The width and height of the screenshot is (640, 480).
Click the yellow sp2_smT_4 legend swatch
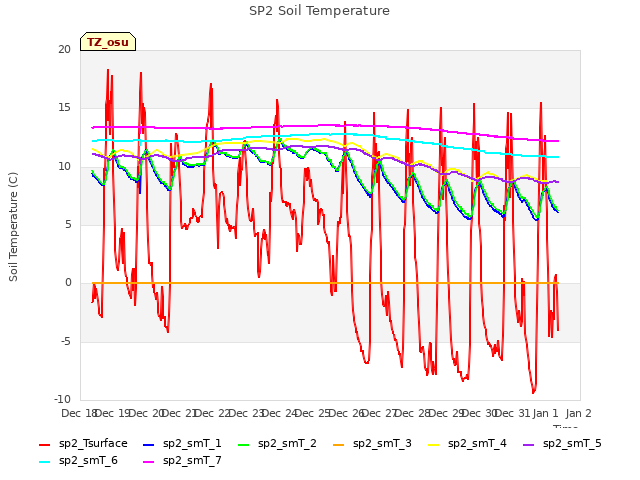point(433,444)
